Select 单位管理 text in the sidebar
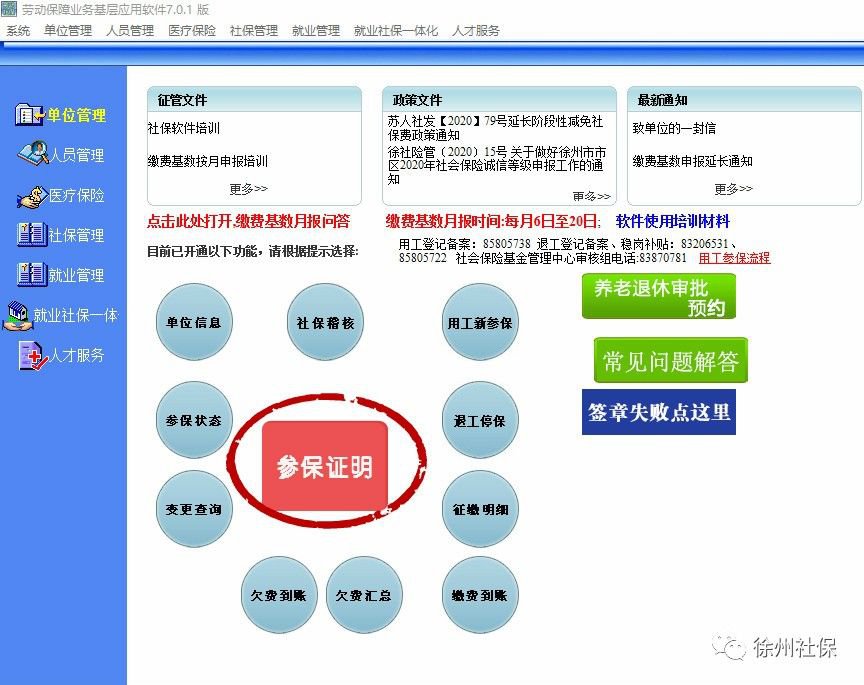Screen dimensions: 864x685 (77, 115)
